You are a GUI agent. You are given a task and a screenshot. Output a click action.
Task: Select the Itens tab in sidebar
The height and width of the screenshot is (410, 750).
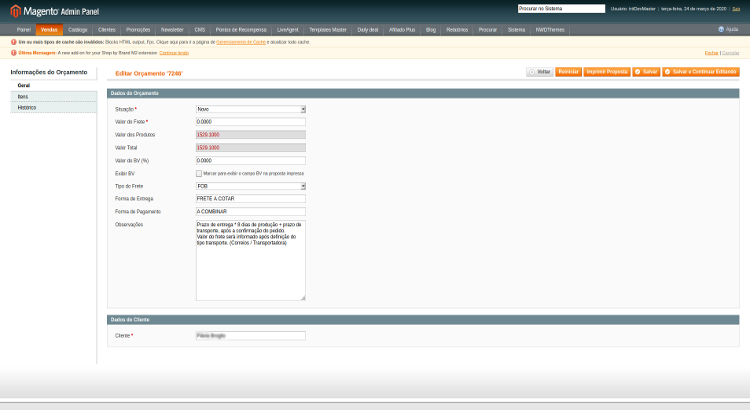tap(54, 97)
